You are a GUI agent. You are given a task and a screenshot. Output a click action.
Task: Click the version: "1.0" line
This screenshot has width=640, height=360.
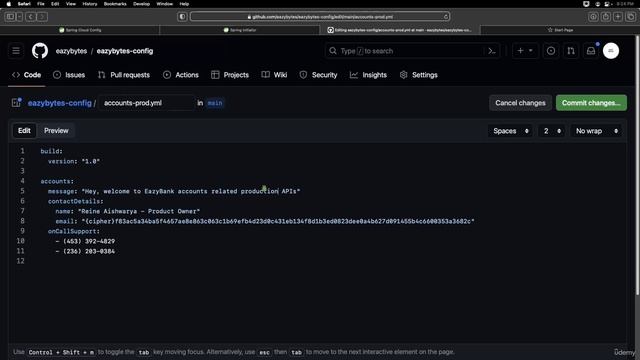(x=74, y=161)
